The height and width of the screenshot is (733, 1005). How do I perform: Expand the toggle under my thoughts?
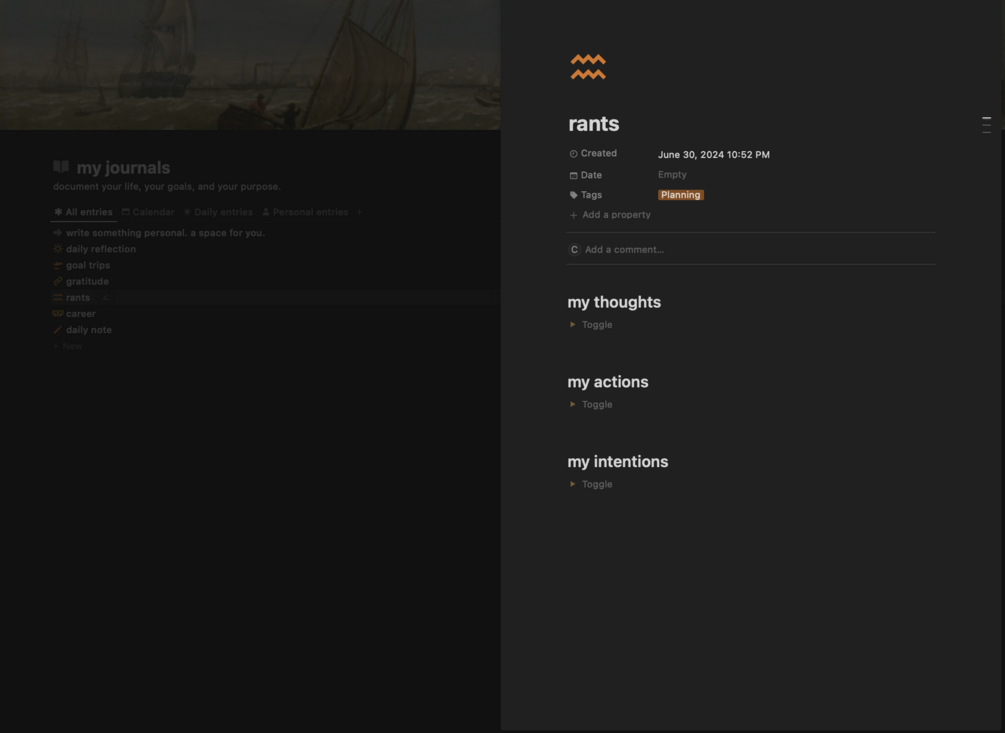(572, 324)
